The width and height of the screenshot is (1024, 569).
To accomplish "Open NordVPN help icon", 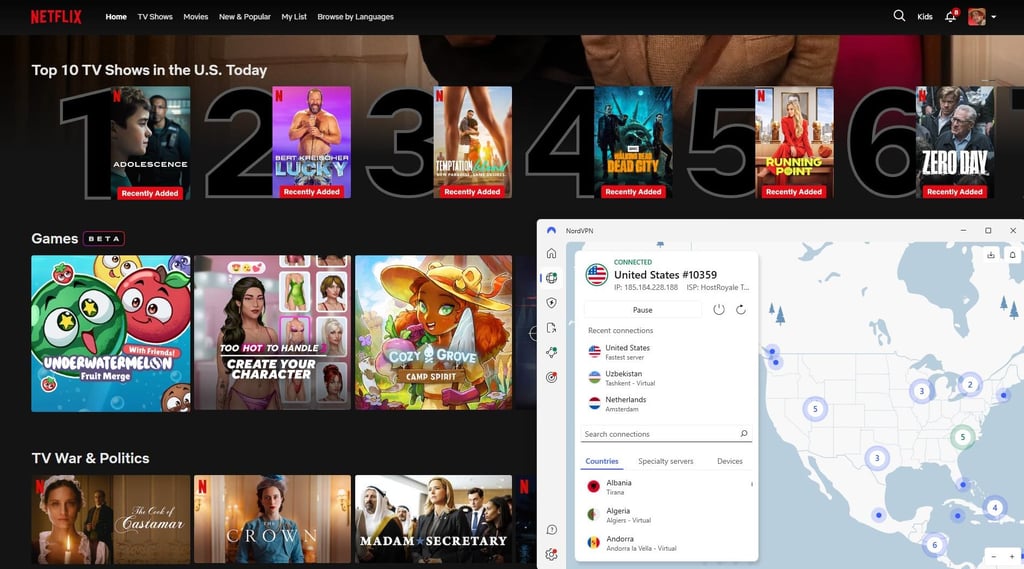I will point(551,530).
